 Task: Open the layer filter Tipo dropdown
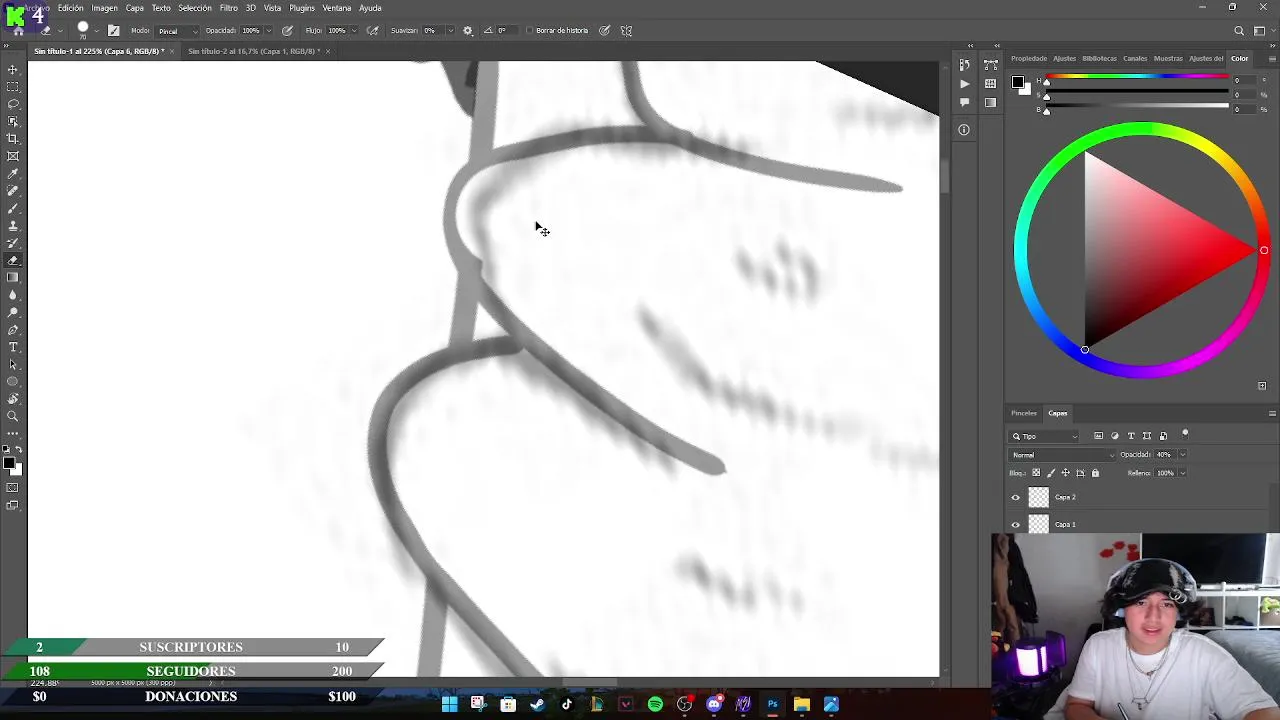pyautogui.click(x=1045, y=436)
